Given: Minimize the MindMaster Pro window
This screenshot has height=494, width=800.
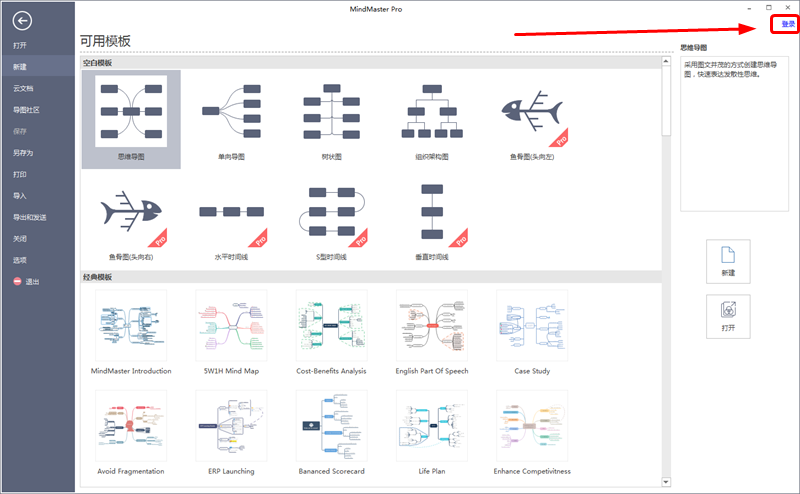Looking at the screenshot, I should point(749,9).
